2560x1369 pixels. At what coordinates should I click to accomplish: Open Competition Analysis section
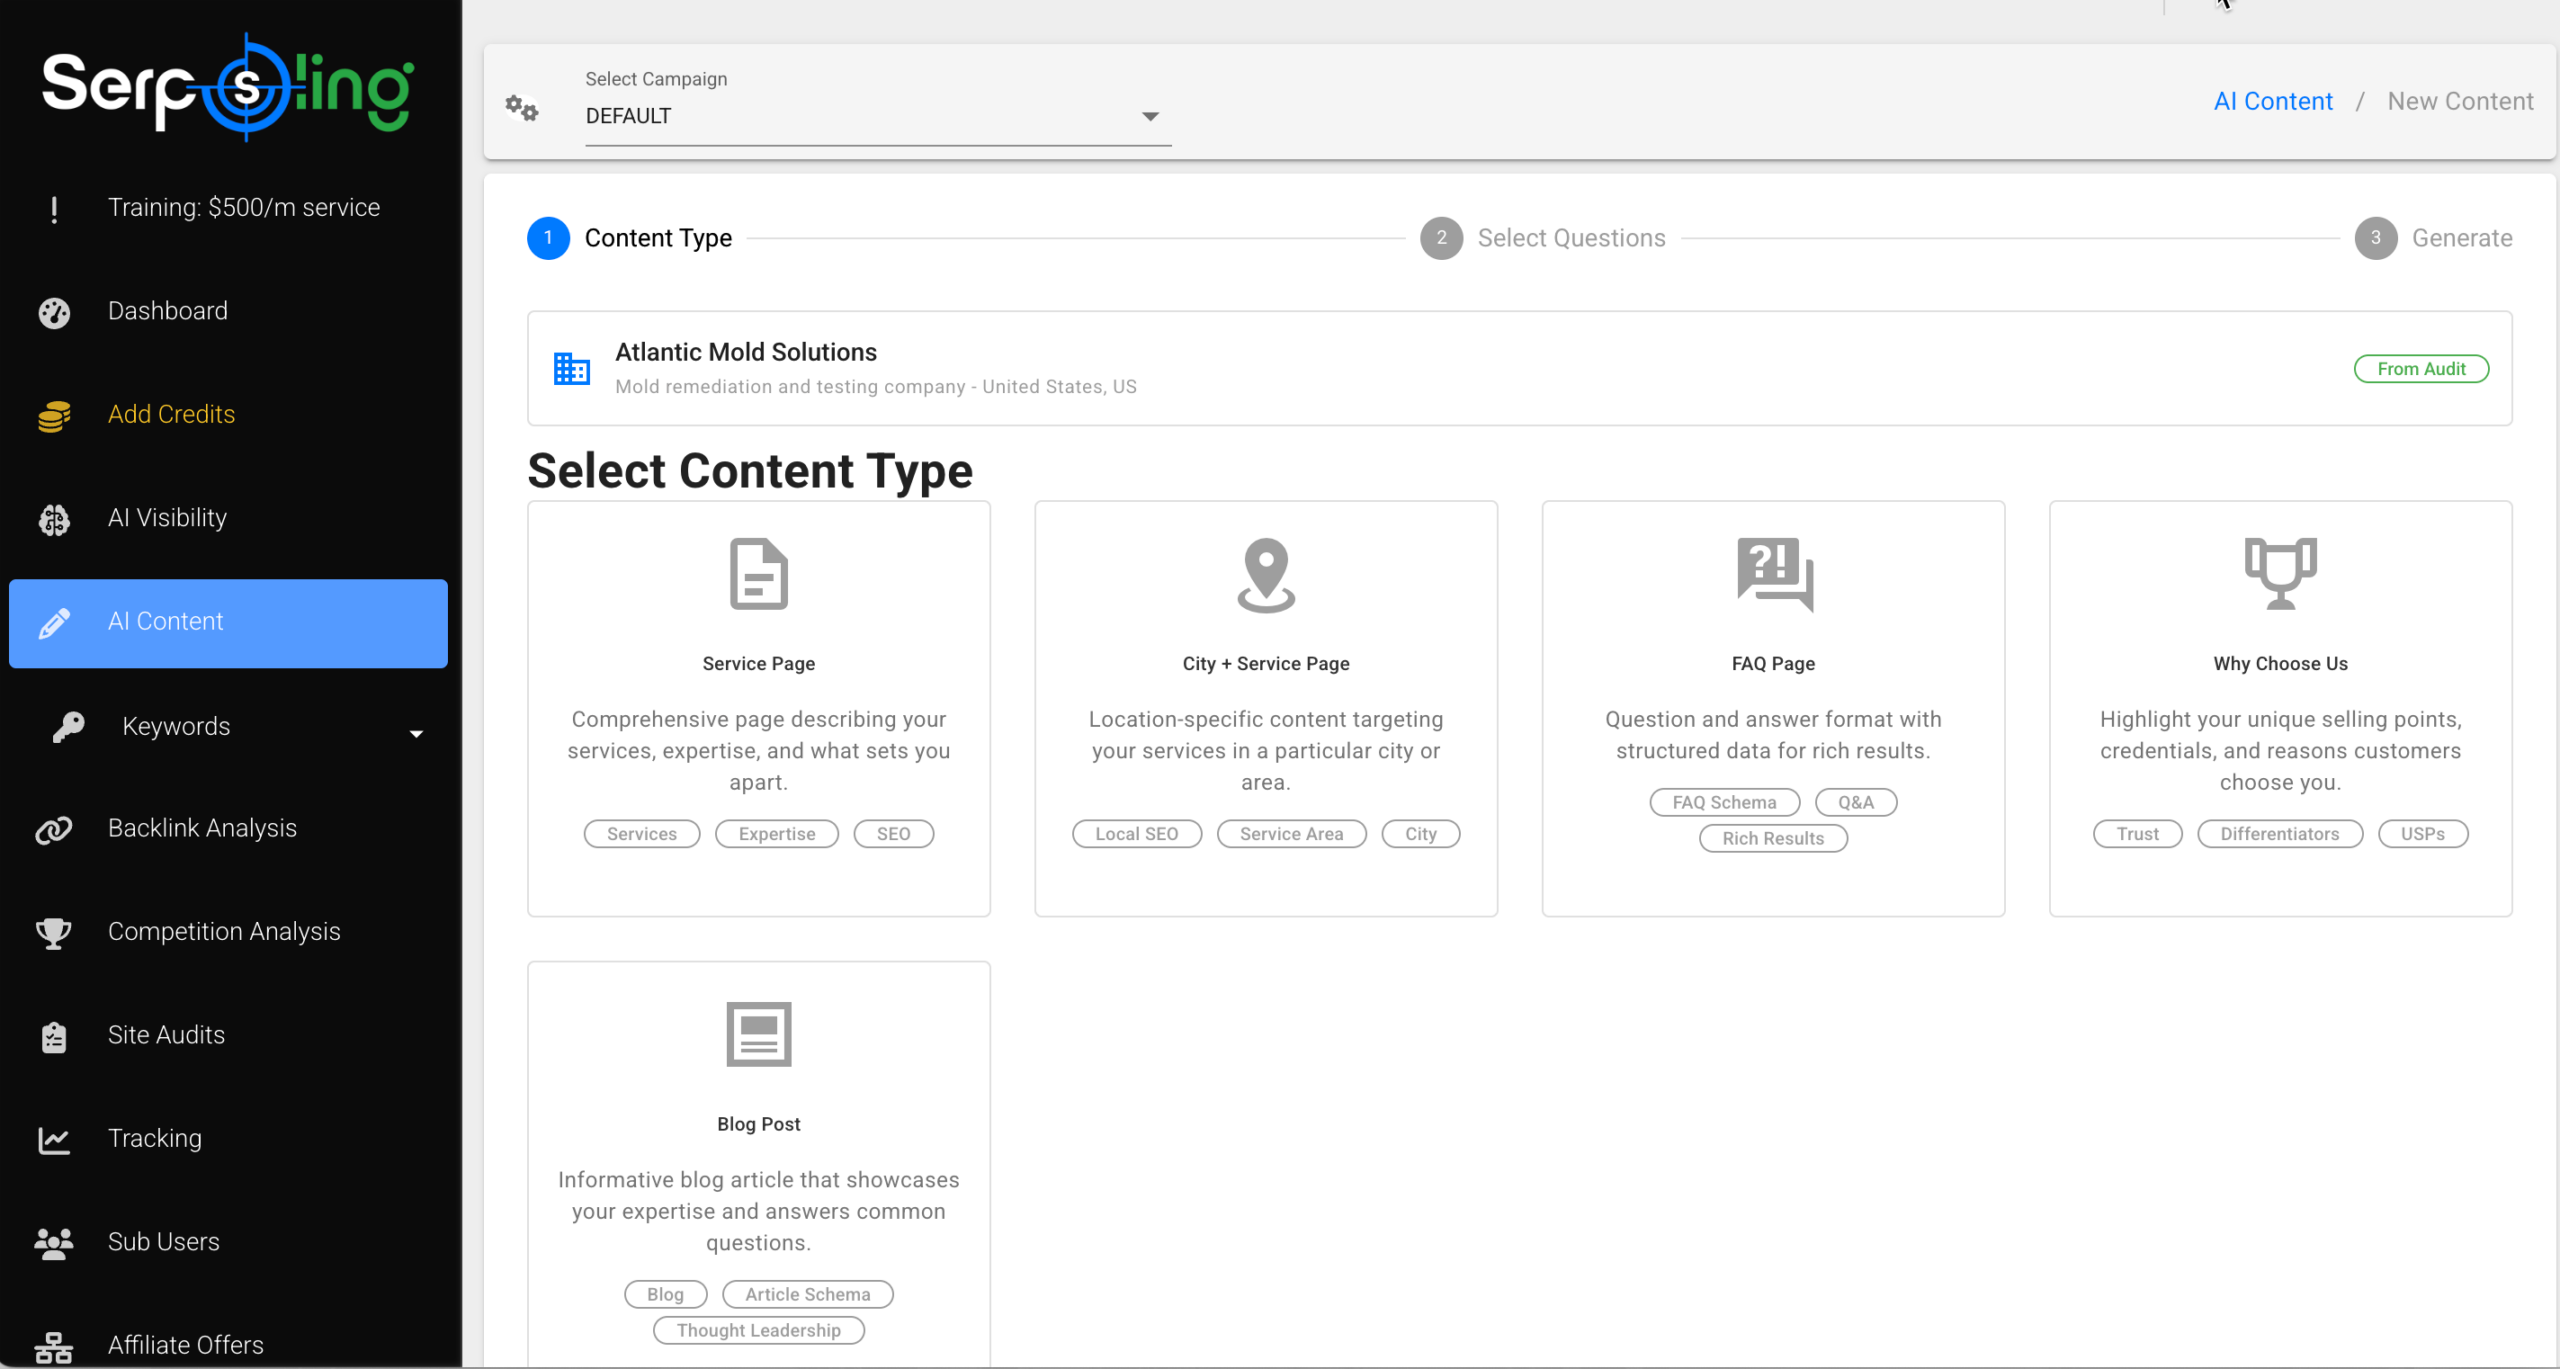coord(224,931)
